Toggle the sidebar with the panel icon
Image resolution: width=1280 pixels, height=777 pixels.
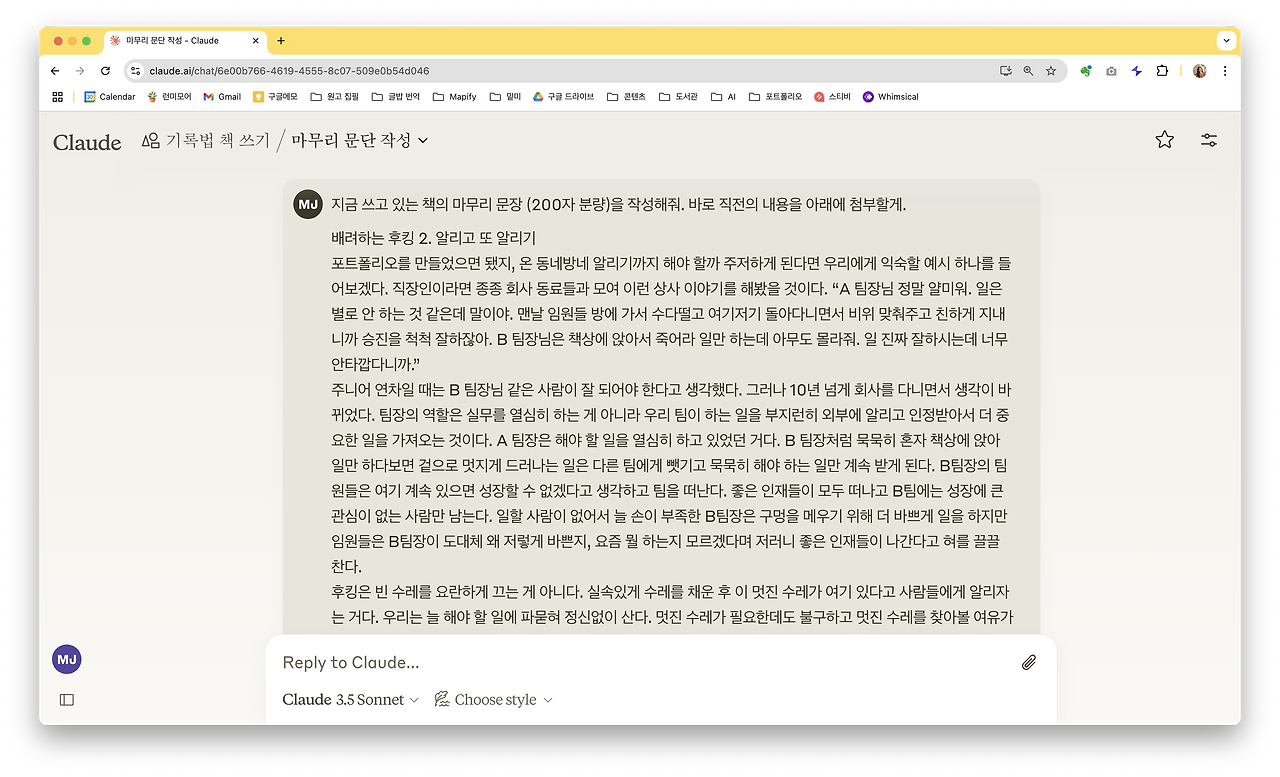coord(66,699)
